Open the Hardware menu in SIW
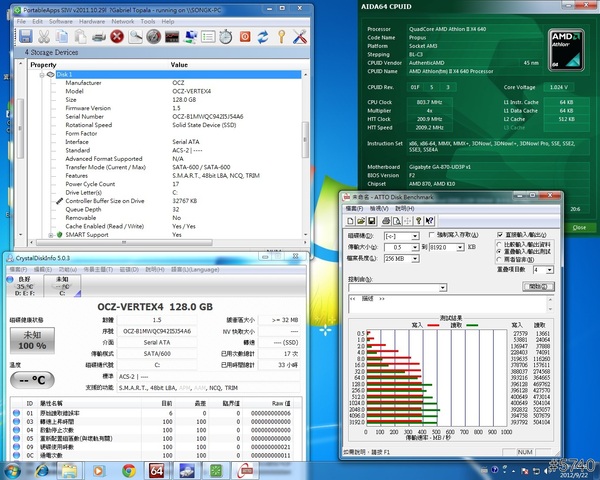The width and height of the screenshot is (600, 480). click(92, 20)
